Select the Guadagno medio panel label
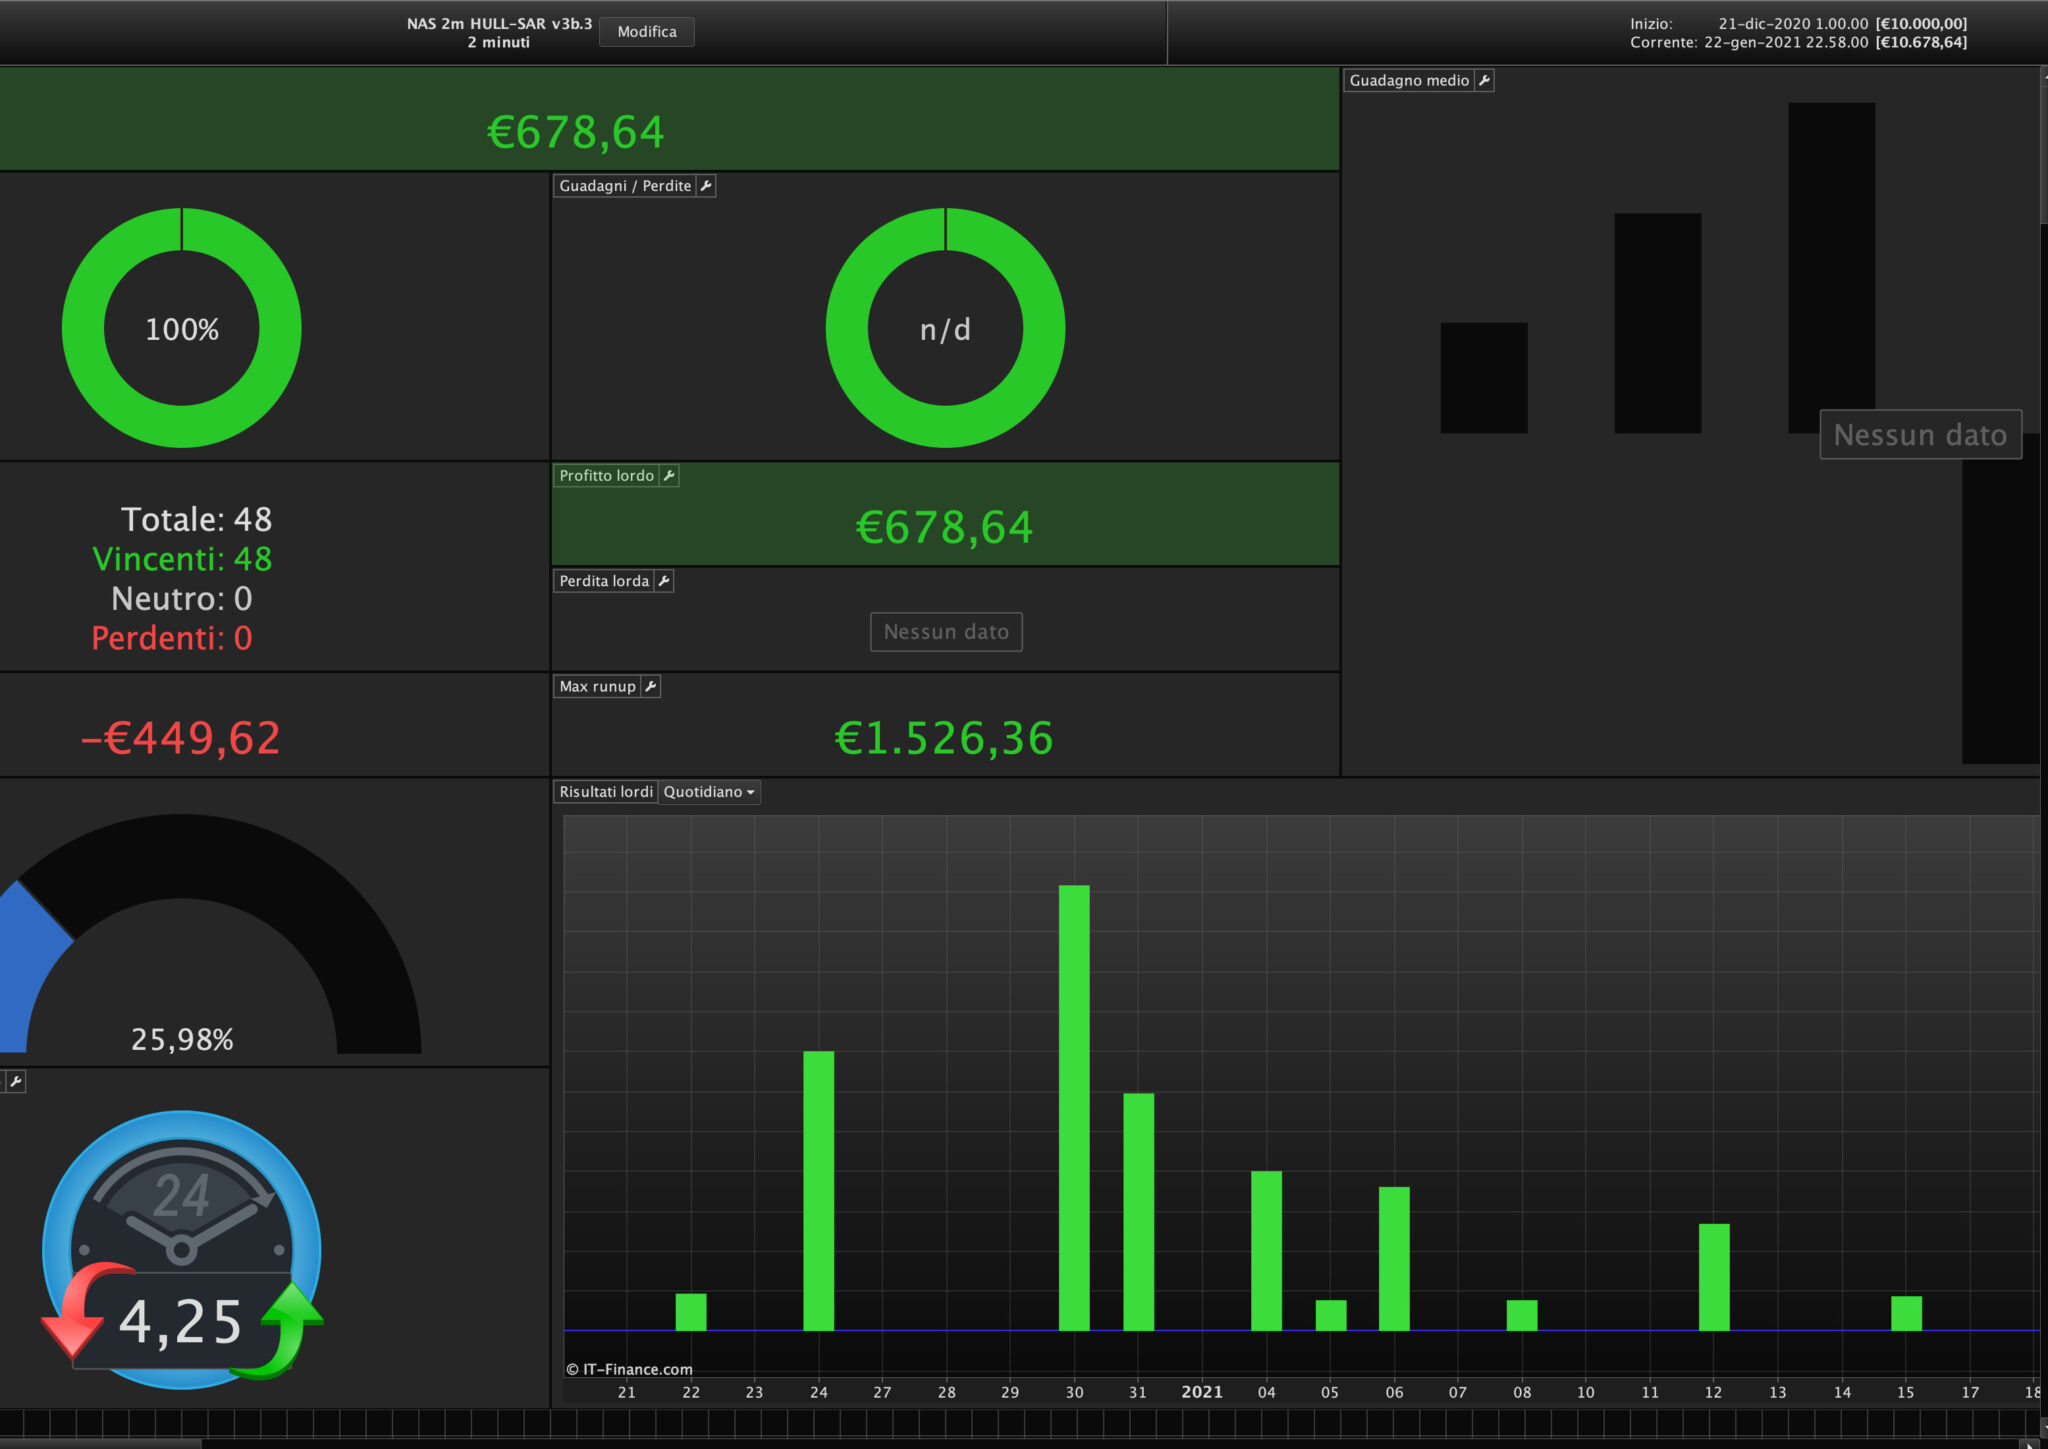 pos(1408,81)
